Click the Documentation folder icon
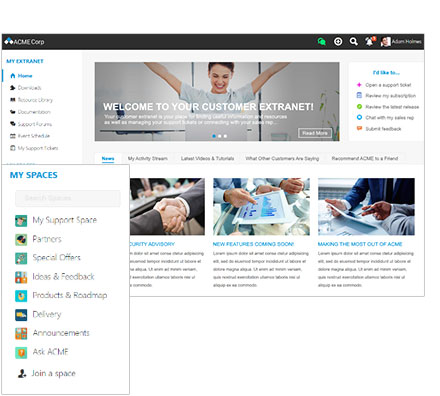This screenshot has height=396, width=440. click(13, 112)
